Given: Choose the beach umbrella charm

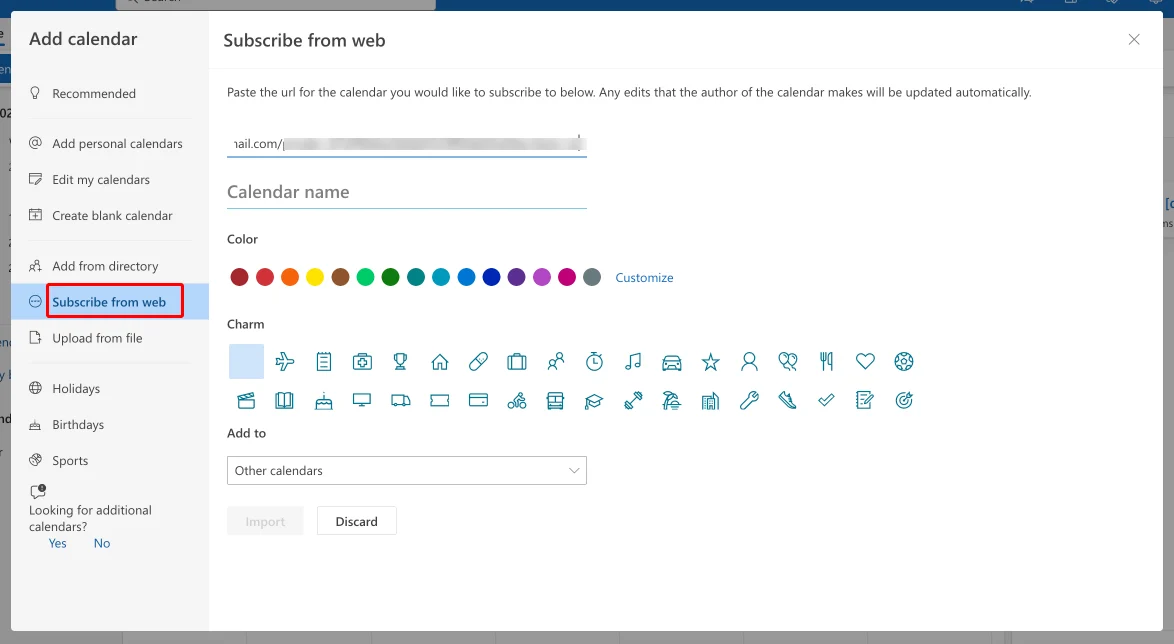Looking at the screenshot, I should pyautogui.click(x=672, y=401).
